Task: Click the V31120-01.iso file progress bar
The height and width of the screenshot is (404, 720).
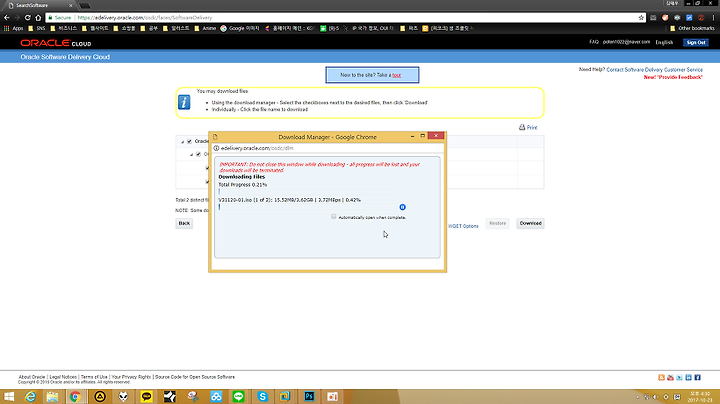Action: [307, 207]
